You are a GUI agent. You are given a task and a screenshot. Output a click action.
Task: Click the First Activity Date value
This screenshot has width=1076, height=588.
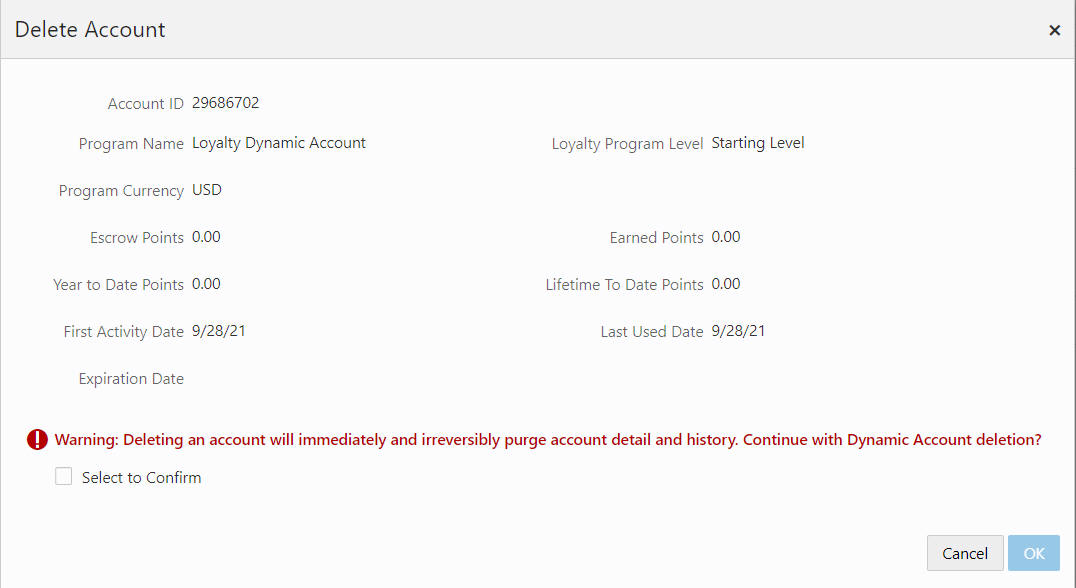tap(218, 331)
